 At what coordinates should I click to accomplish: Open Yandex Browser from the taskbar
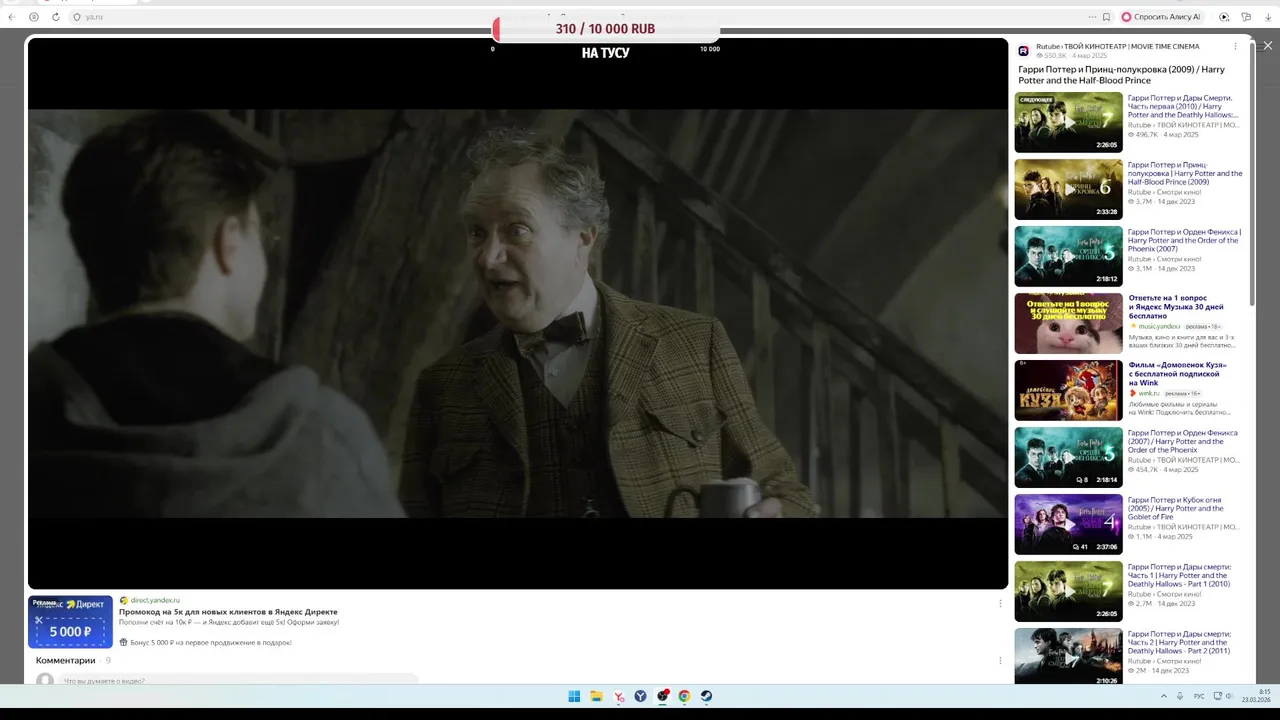619,696
